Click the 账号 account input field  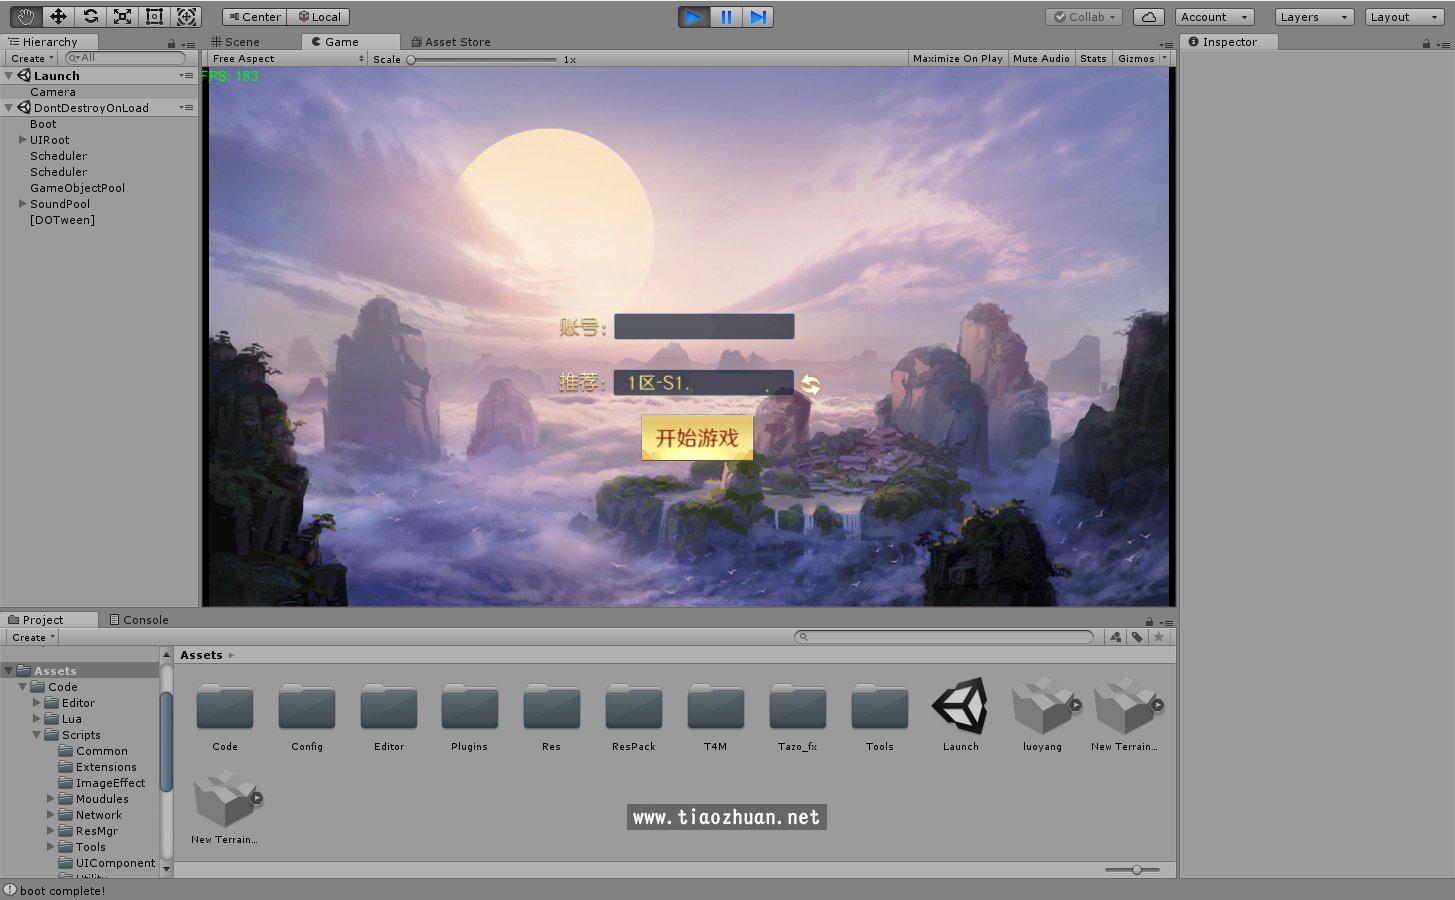704,327
